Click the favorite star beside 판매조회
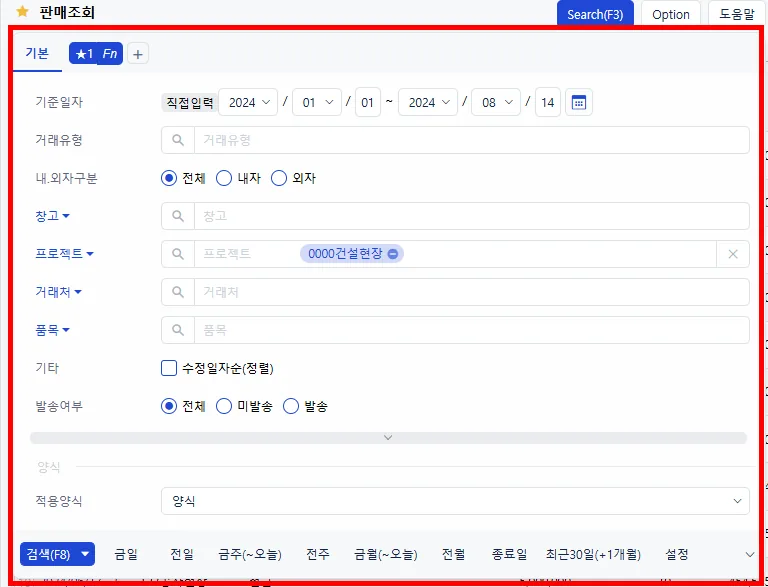Image resolution: width=768 pixels, height=587 pixels. pyautogui.click(x=22, y=12)
